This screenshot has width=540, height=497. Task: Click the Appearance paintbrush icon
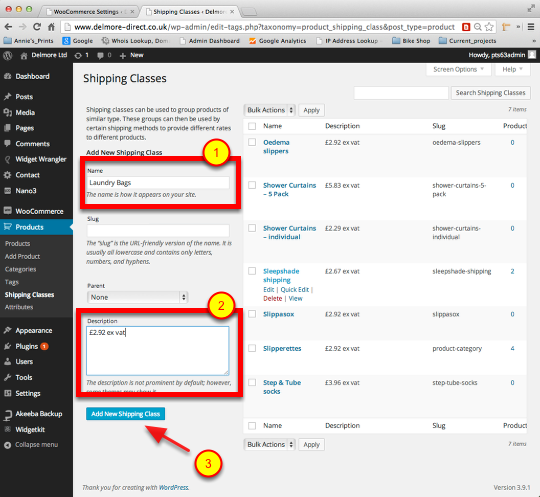coord(8,330)
